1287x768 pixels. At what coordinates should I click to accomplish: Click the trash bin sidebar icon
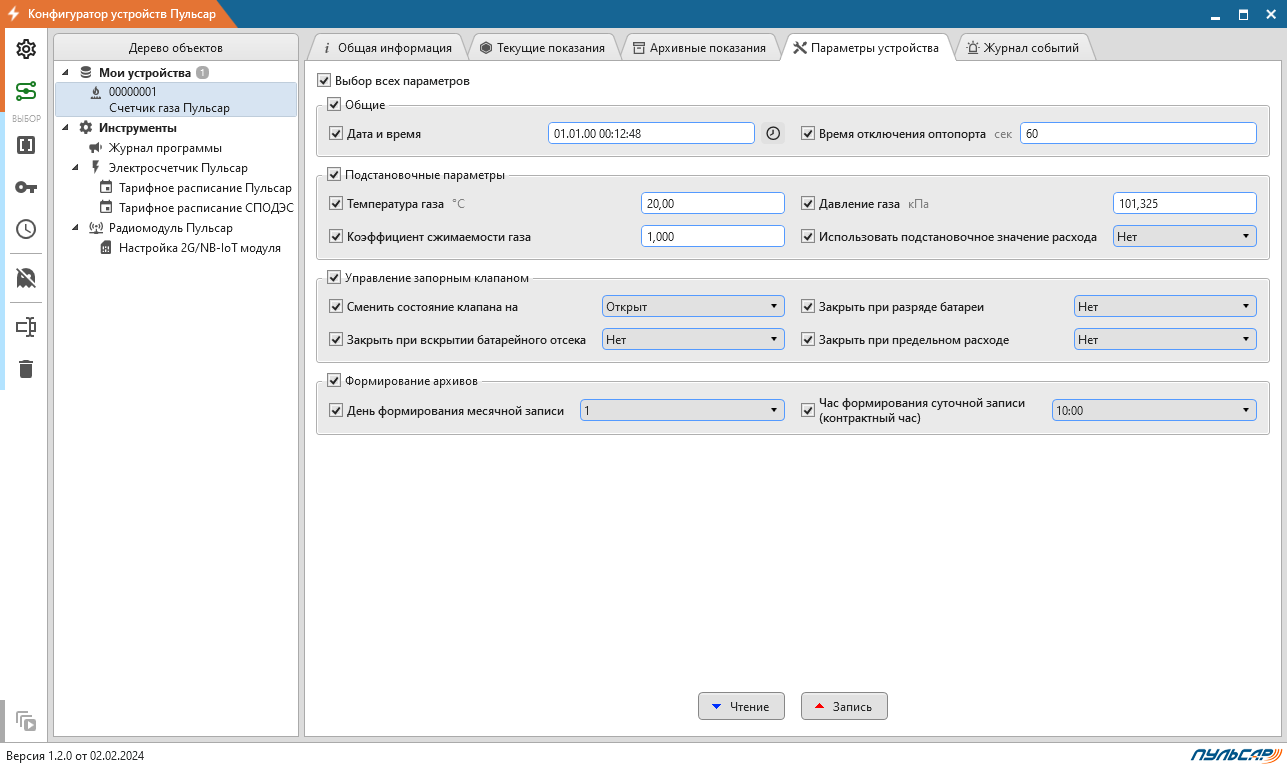[26, 369]
